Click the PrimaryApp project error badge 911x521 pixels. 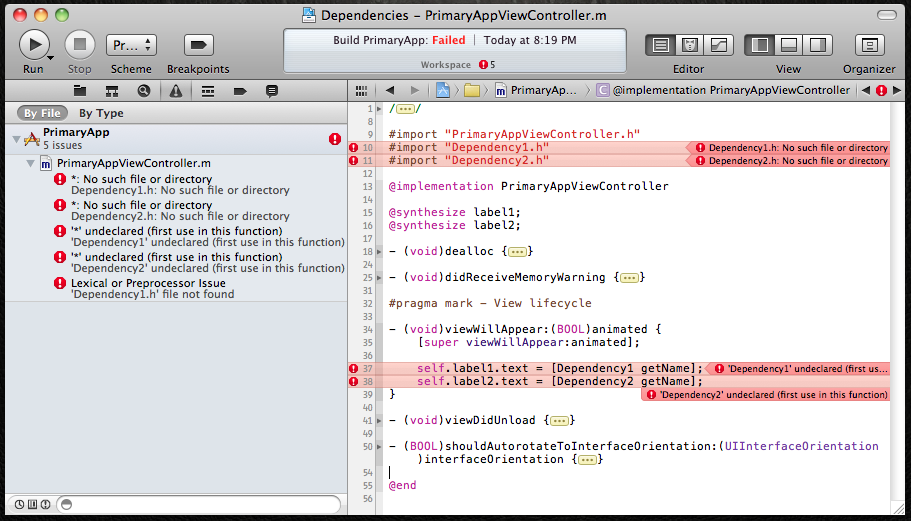pyautogui.click(x=335, y=139)
